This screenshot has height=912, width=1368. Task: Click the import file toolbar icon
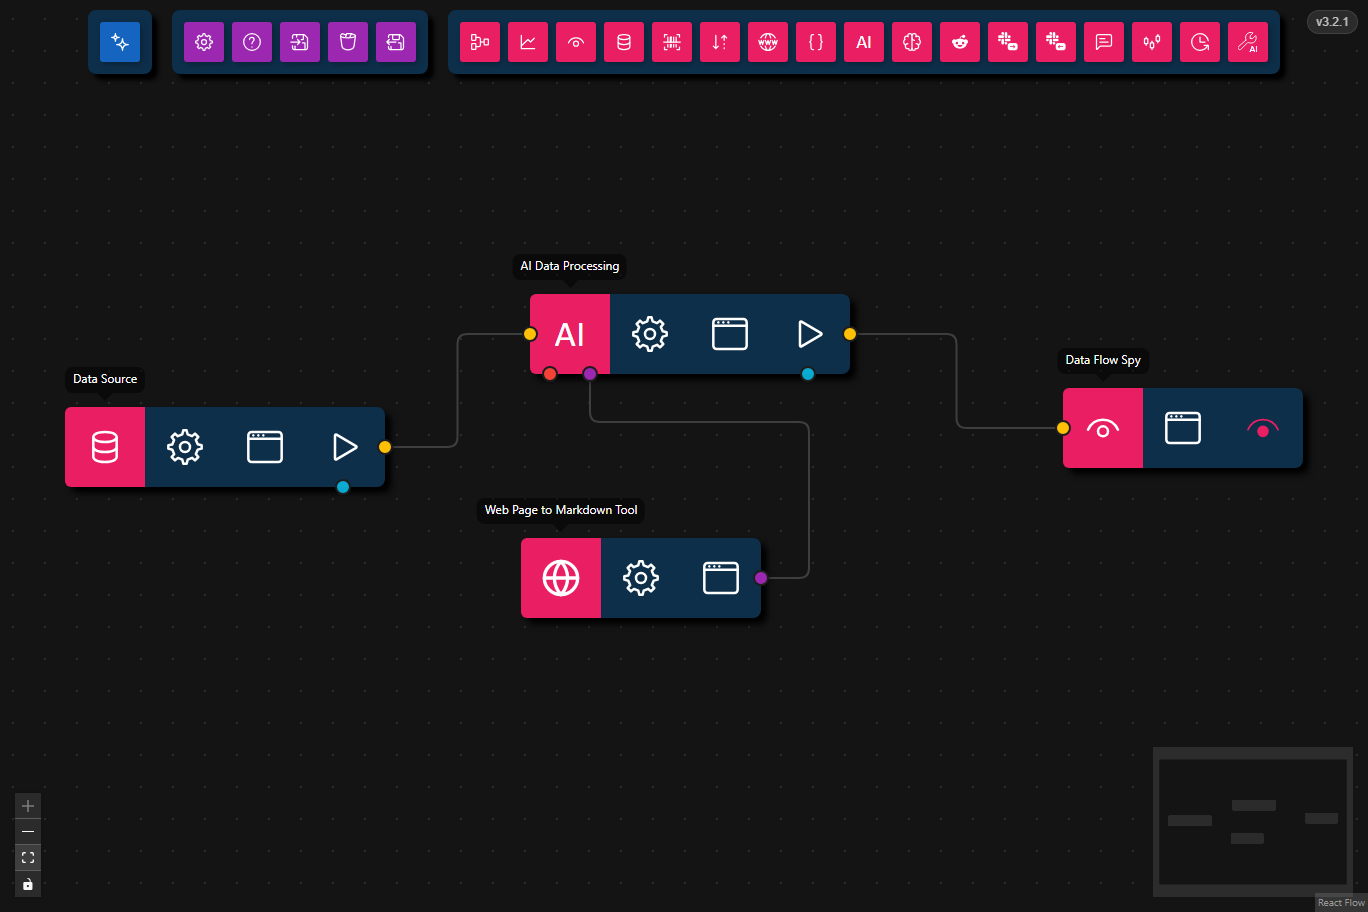(300, 42)
